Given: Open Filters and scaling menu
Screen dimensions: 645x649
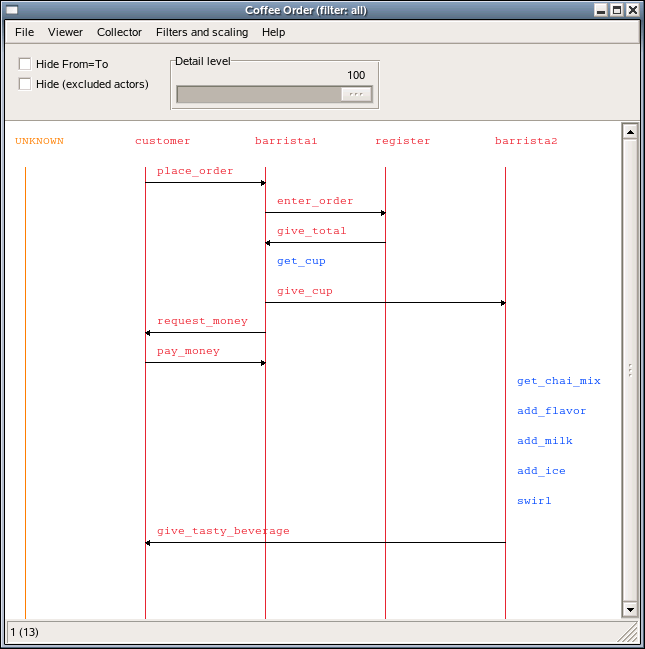Looking at the screenshot, I should coord(202,32).
